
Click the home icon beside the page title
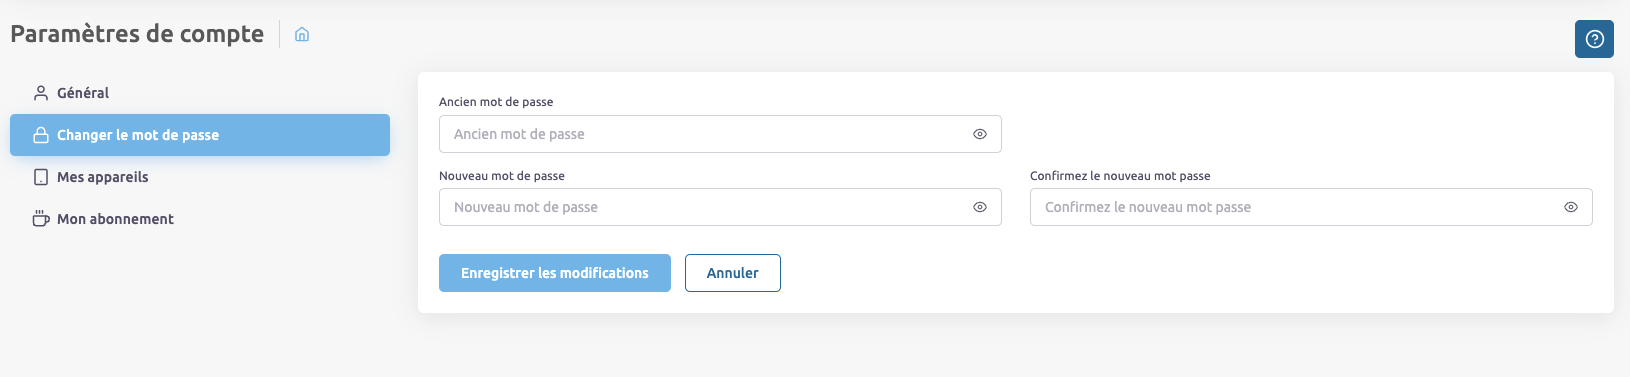point(302,35)
